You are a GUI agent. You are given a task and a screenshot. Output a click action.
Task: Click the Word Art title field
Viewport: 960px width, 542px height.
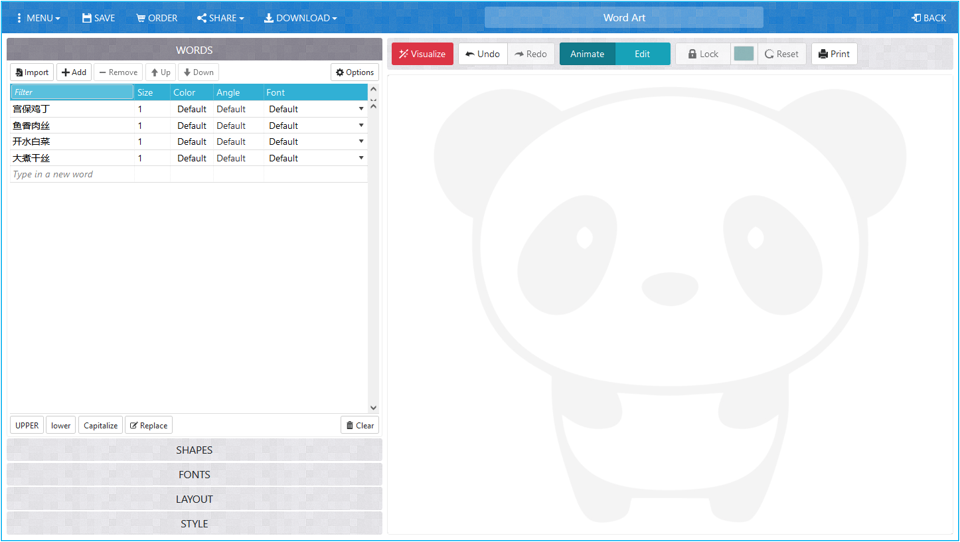624,18
